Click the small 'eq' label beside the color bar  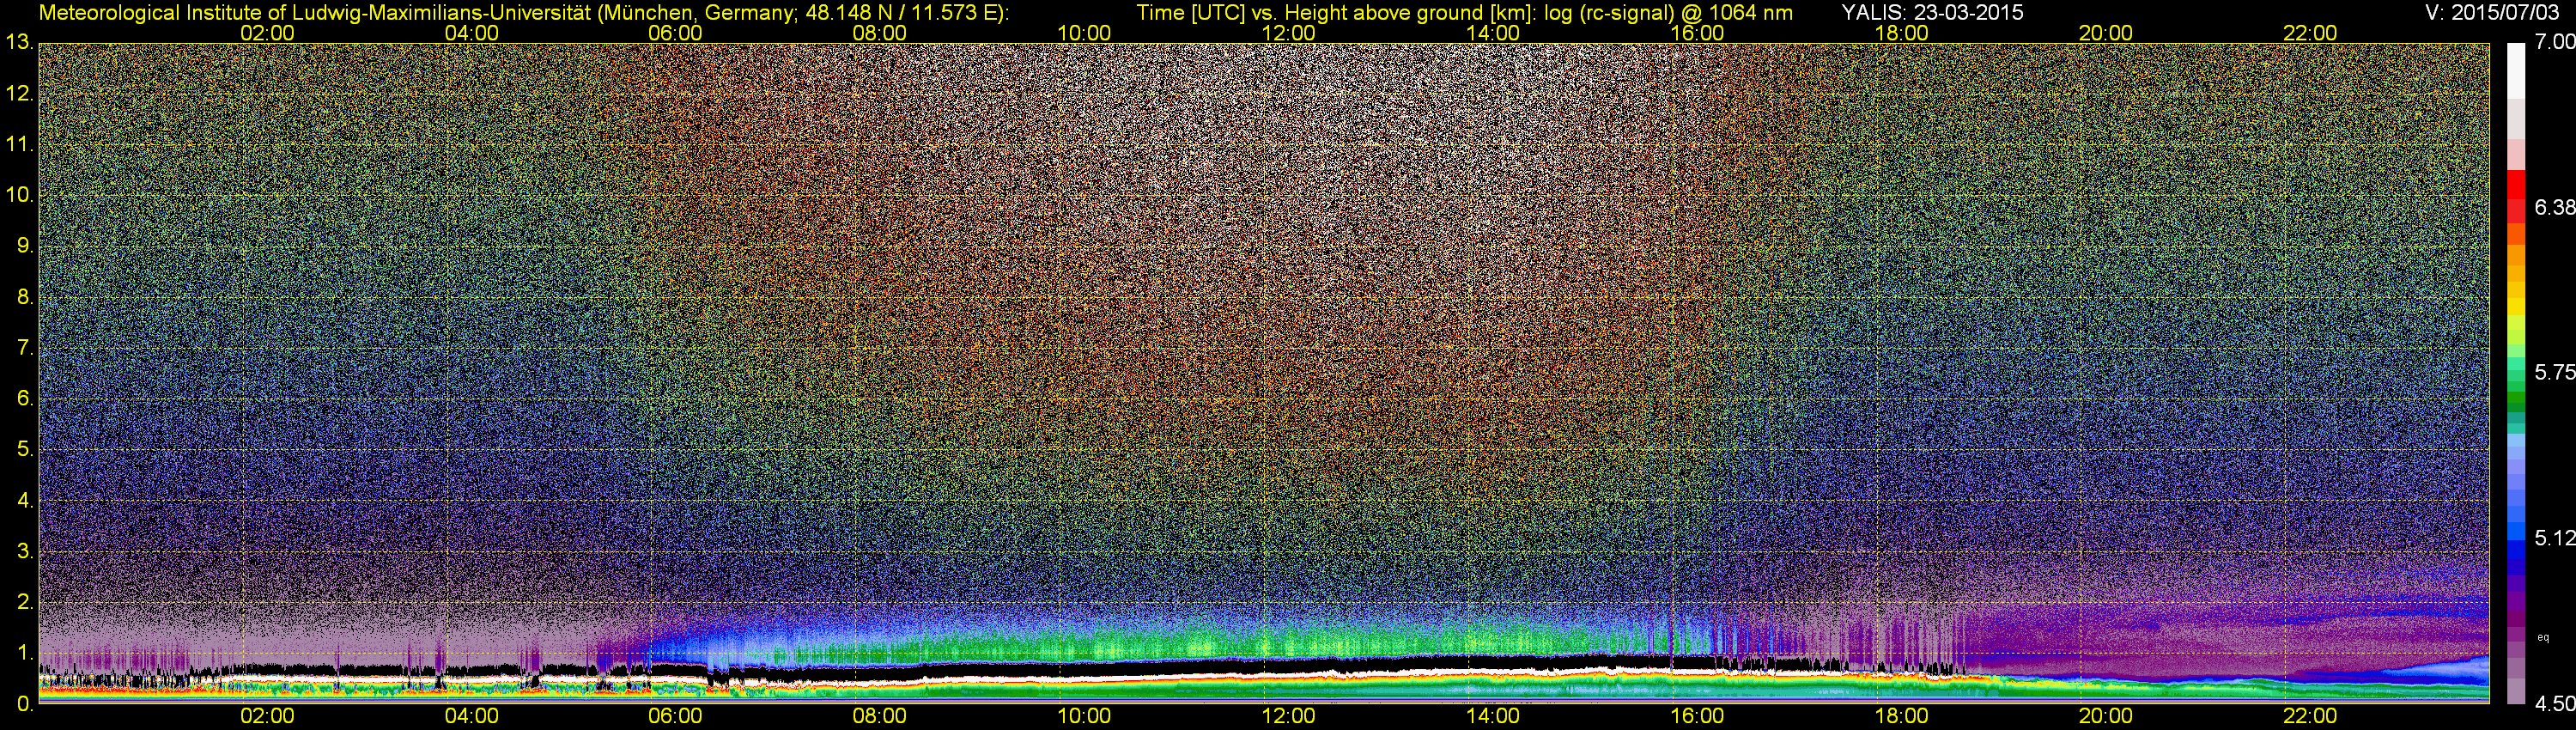(x=2544, y=637)
